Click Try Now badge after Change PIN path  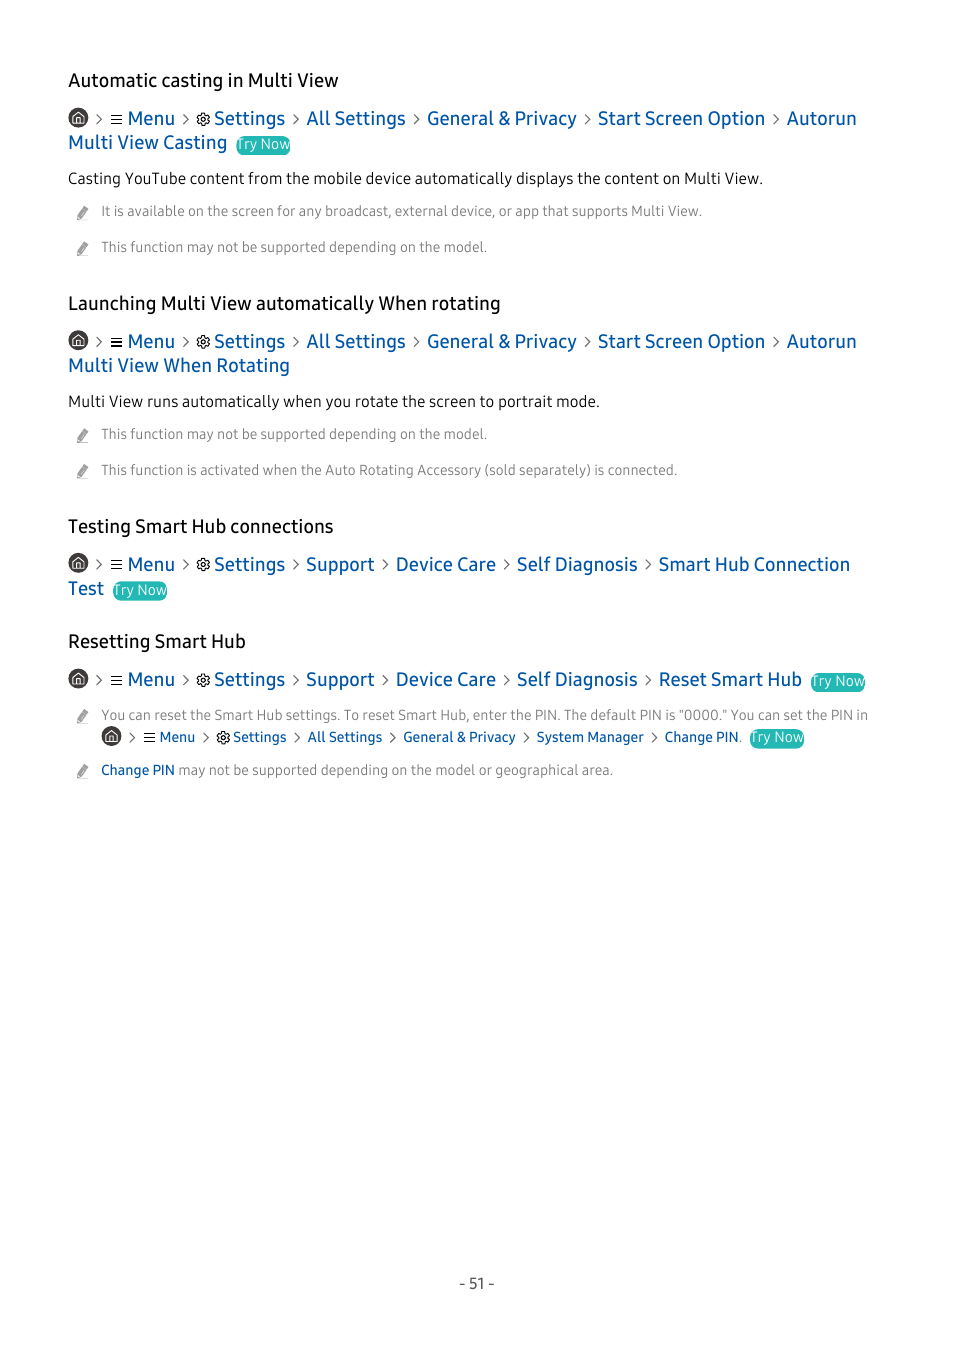(777, 738)
